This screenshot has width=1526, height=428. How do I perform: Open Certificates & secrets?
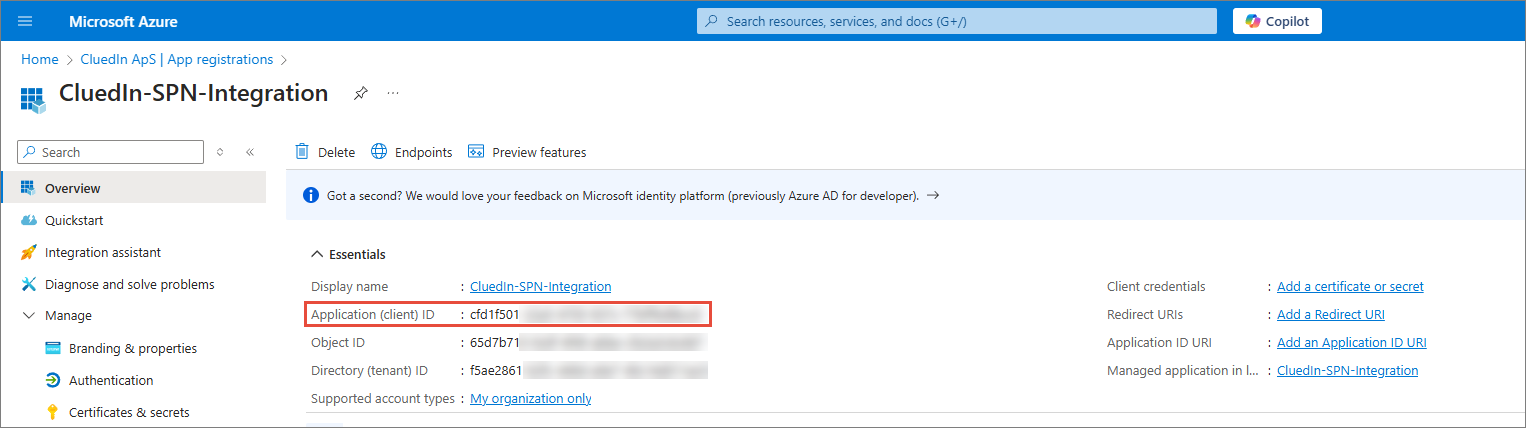129,412
